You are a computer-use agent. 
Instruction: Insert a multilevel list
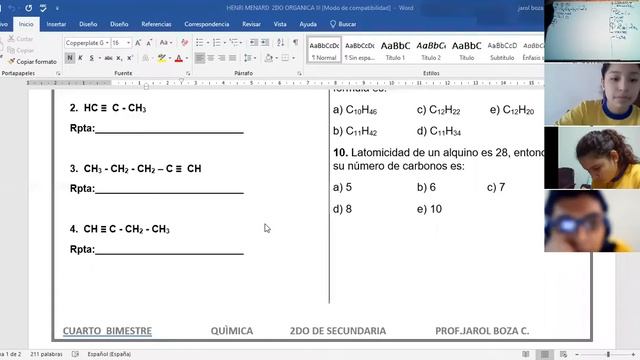233,43
